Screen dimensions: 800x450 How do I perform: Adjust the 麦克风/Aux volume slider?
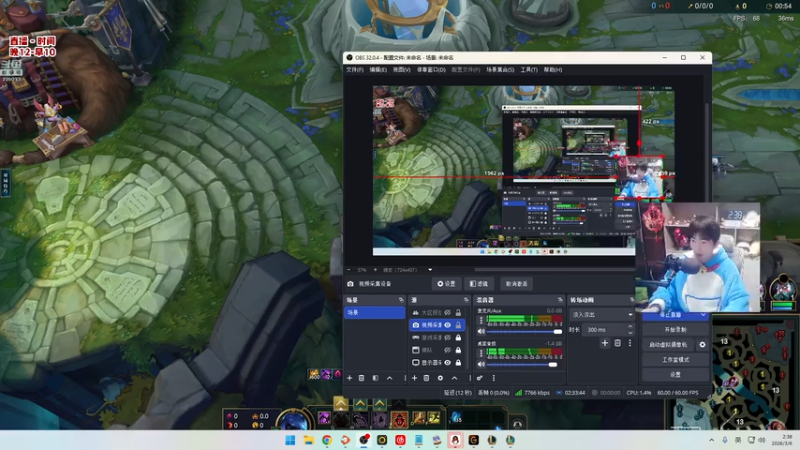[x=524, y=332]
